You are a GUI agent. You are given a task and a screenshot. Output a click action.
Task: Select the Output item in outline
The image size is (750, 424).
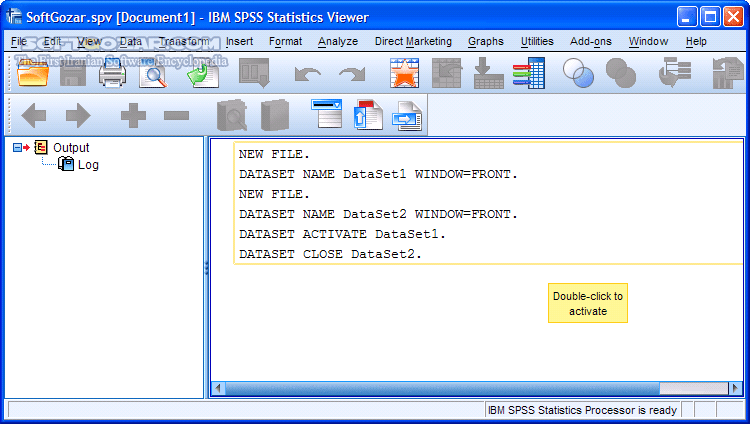pos(71,148)
